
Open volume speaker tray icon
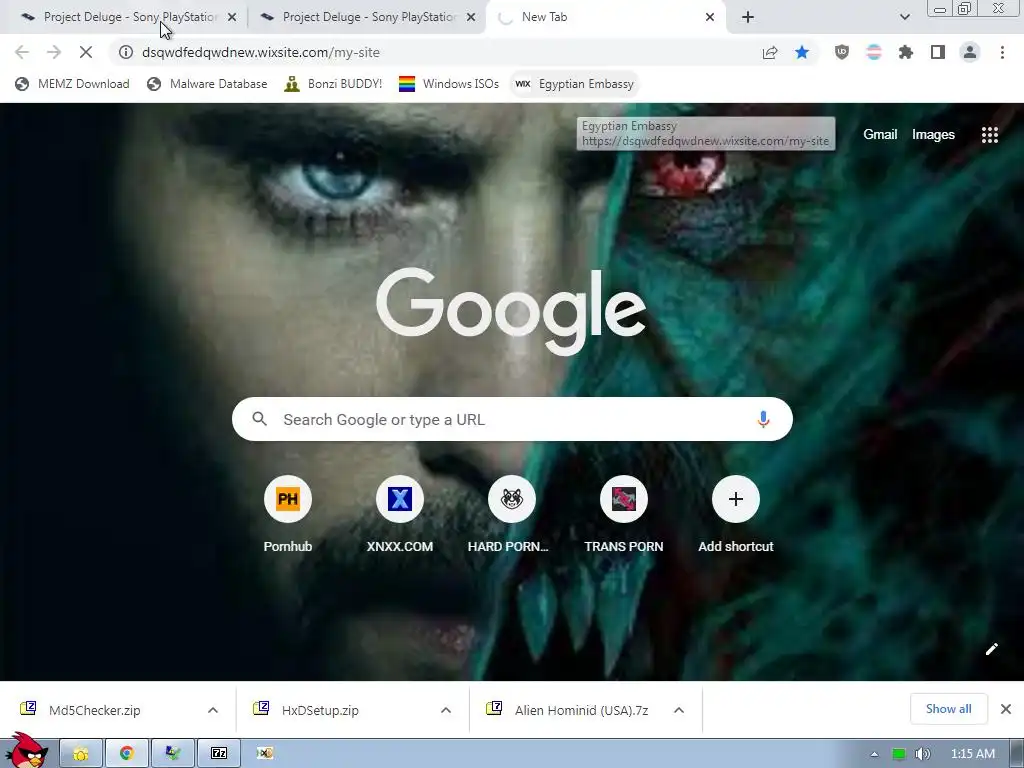(922, 754)
